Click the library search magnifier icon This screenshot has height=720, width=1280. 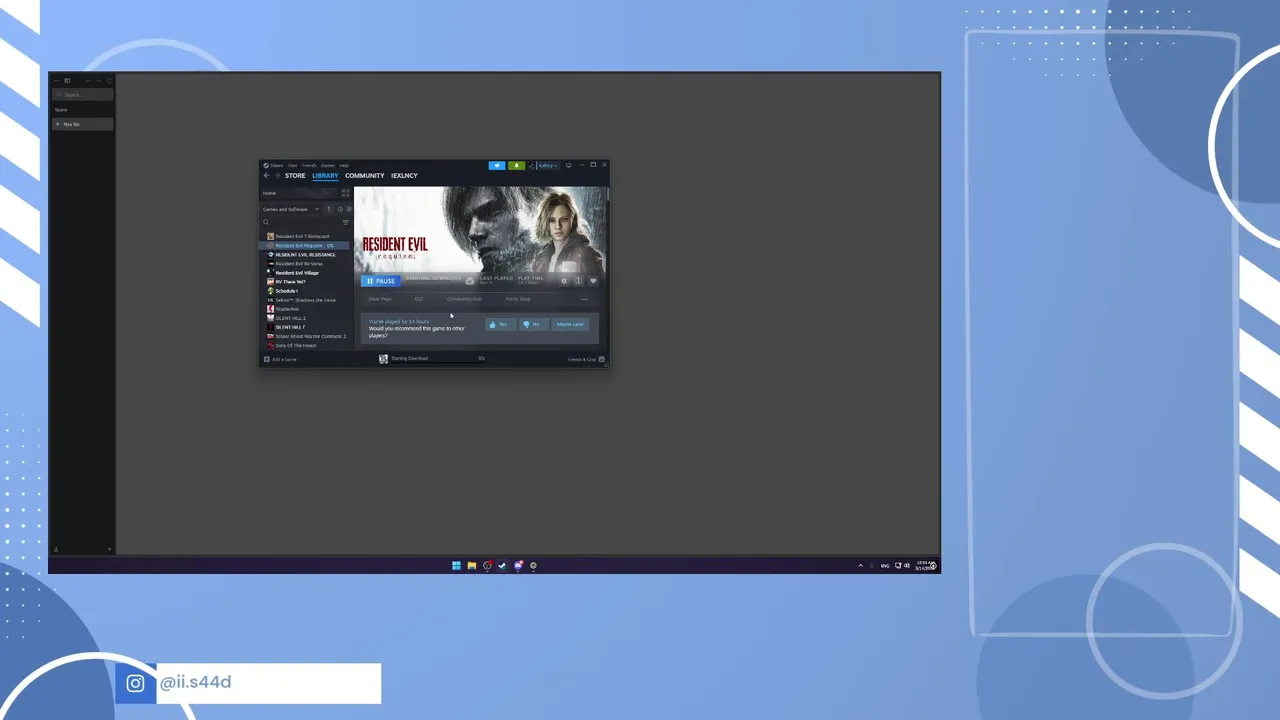pyautogui.click(x=266, y=222)
